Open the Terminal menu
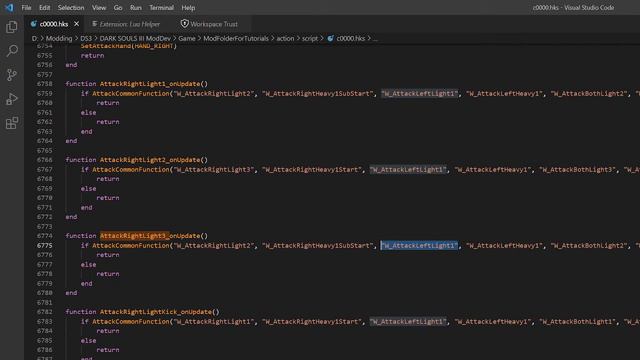Image resolution: width=640 pixels, height=360 pixels. tap(161, 8)
